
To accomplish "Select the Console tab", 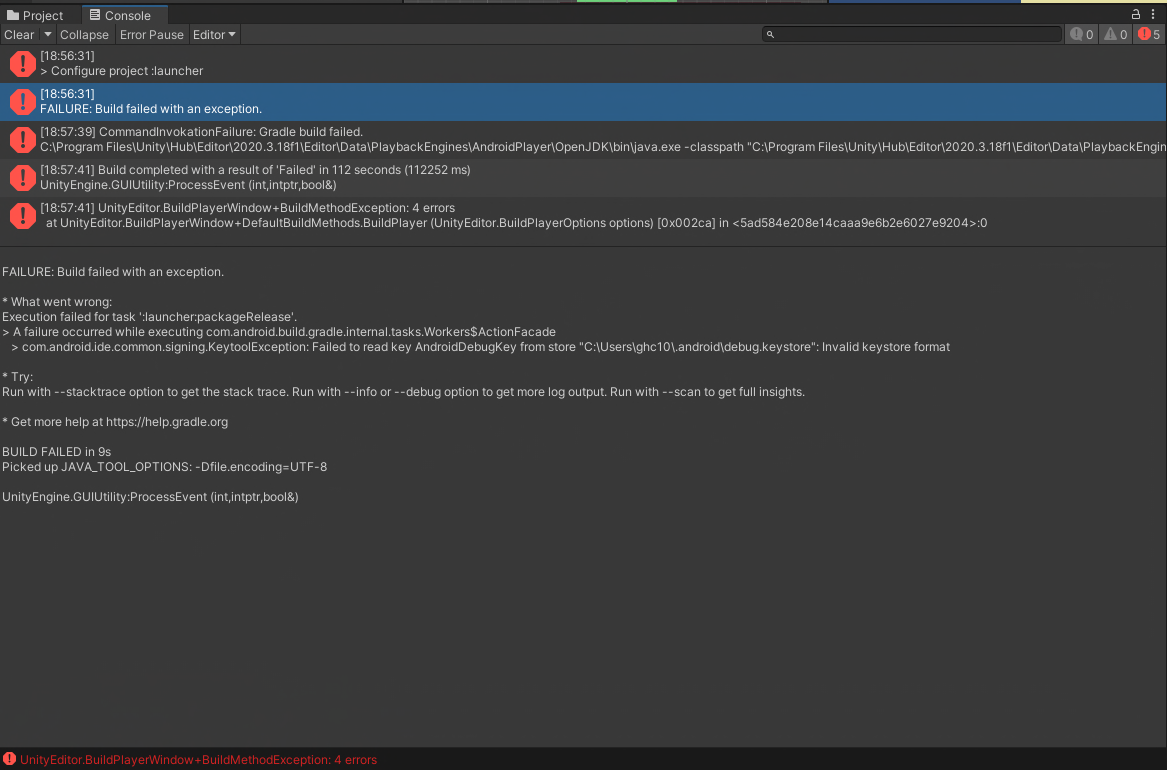I will (x=124, y=15).
